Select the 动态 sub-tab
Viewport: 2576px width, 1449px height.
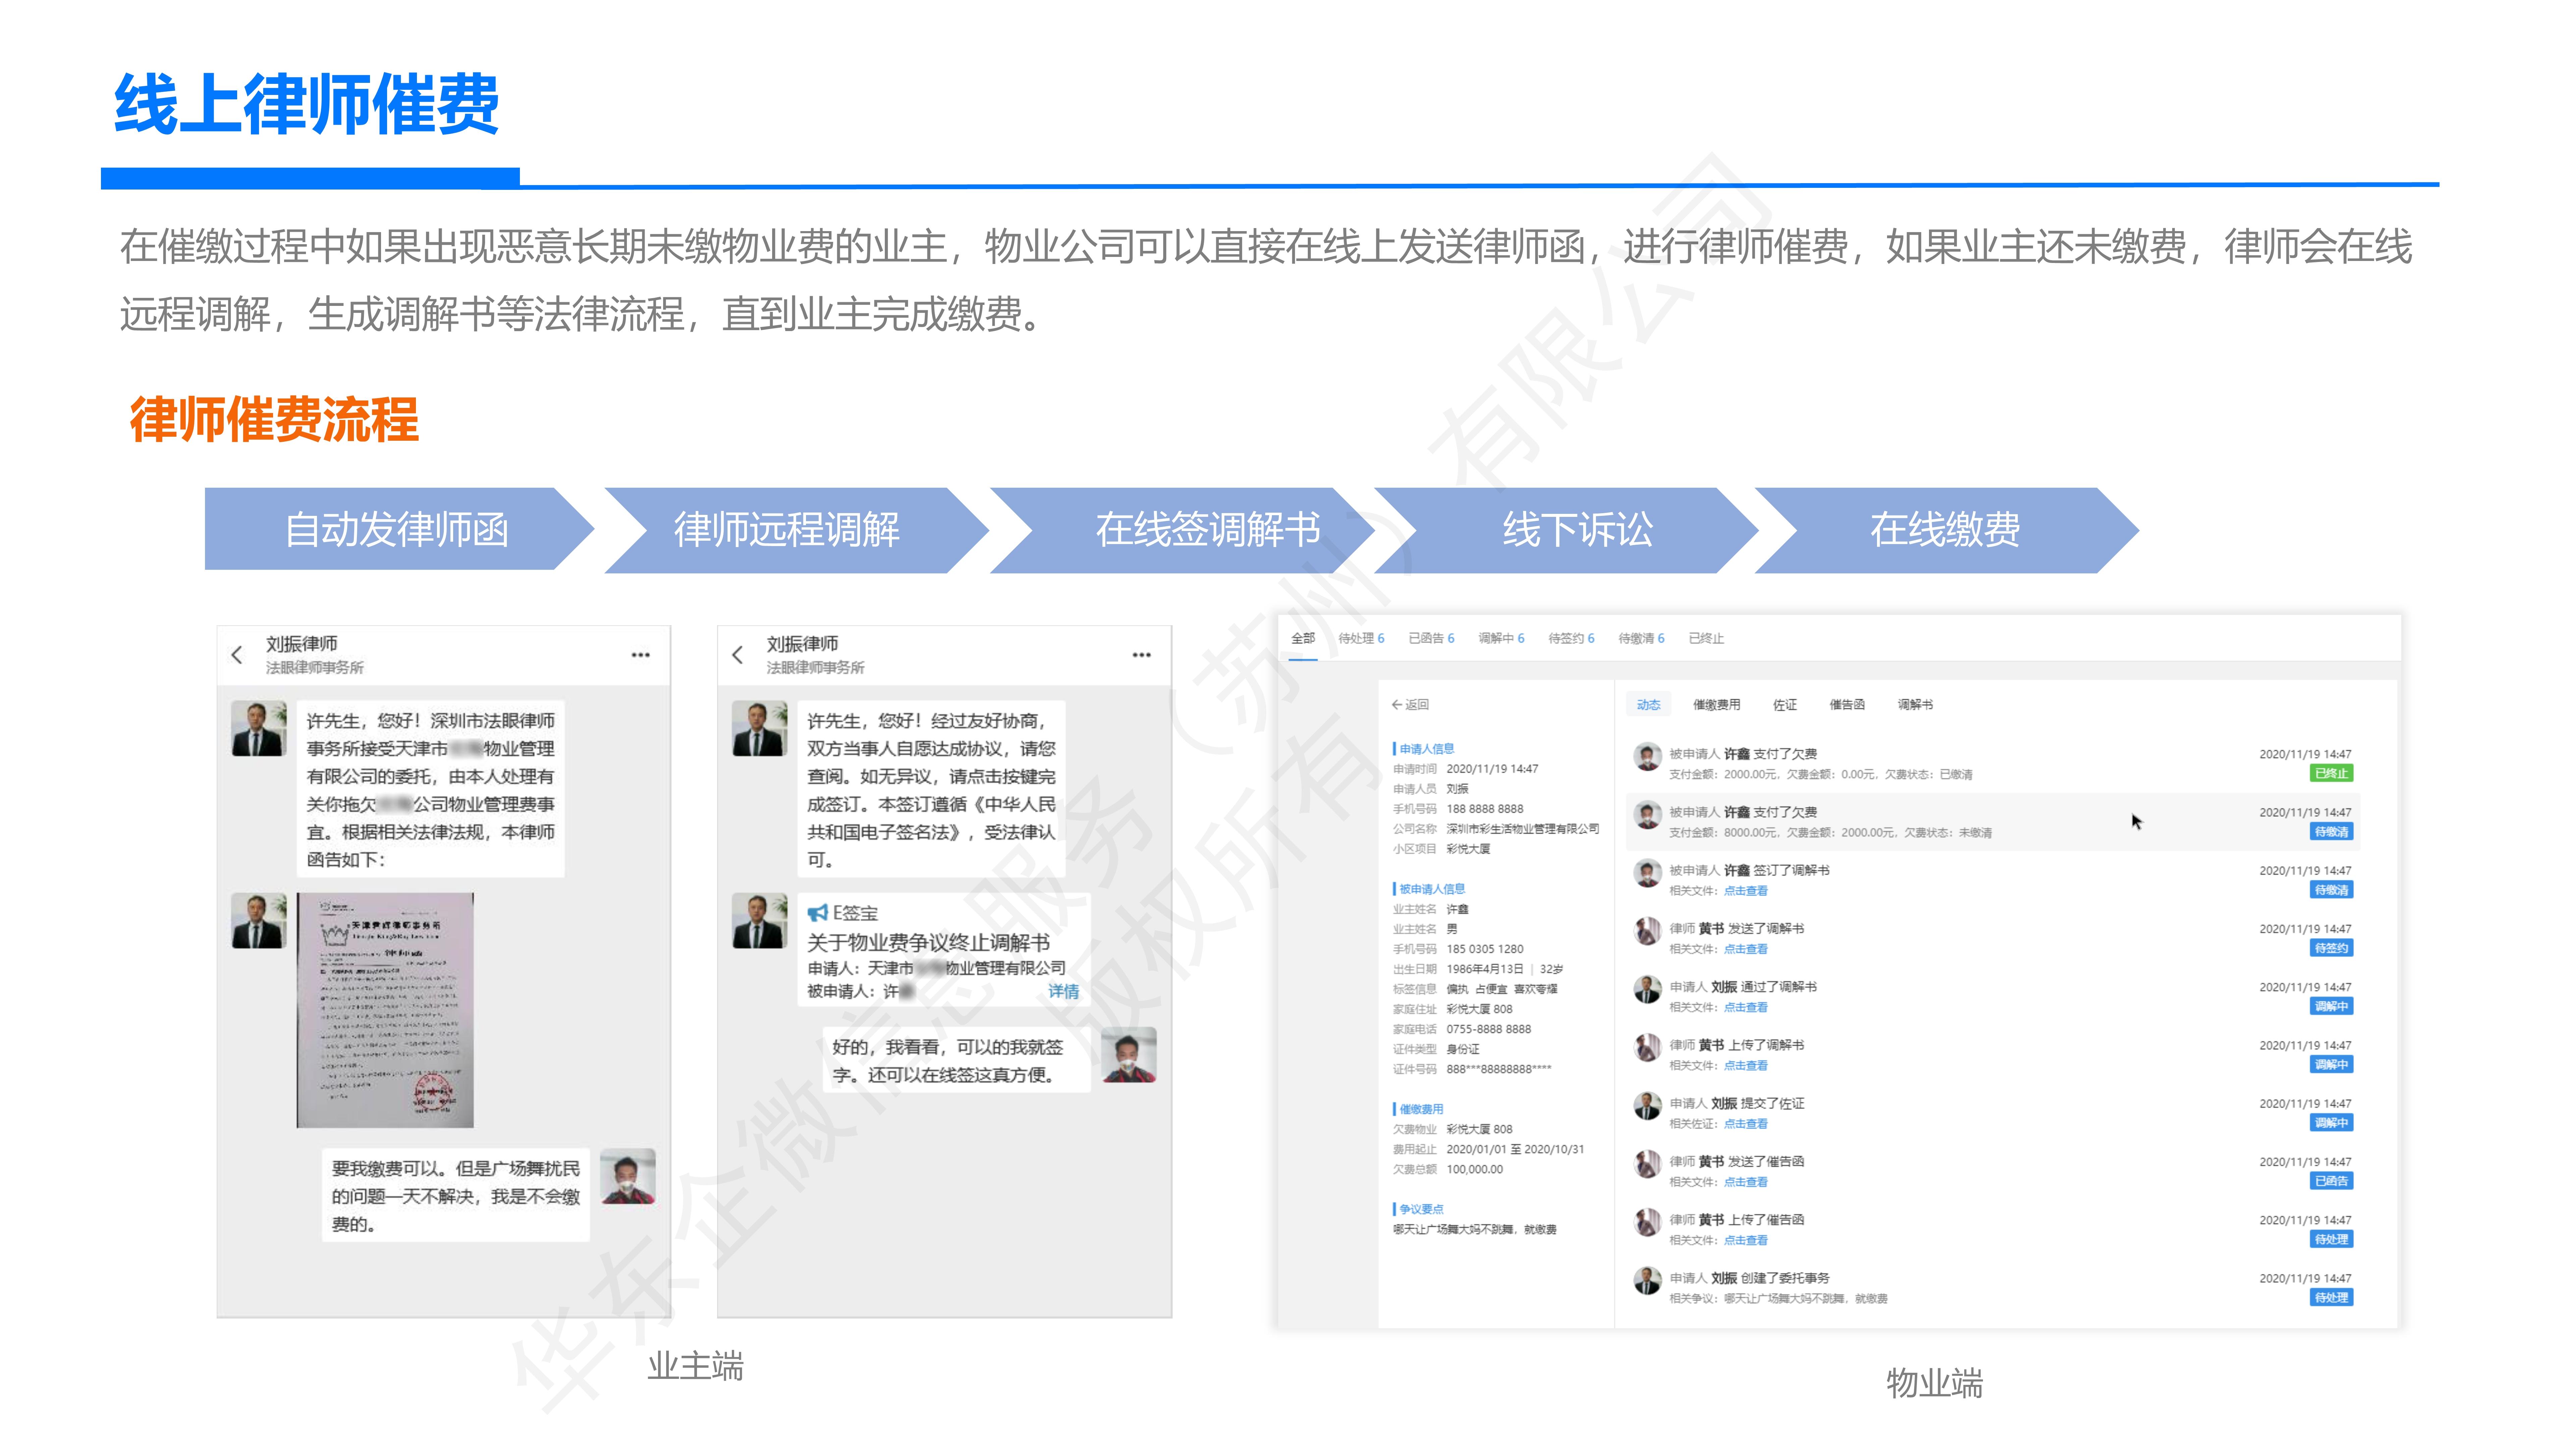click(1648, 705)
